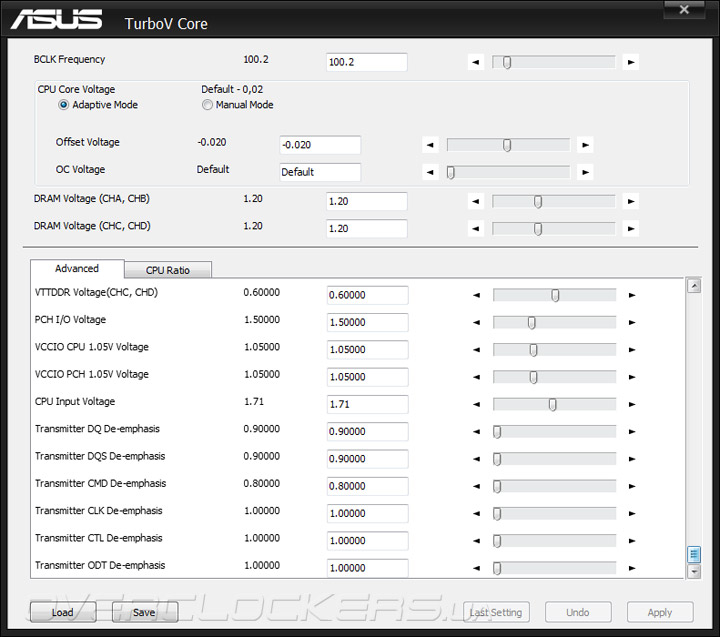Click DRAM Voltage (CHA, CHB) slider handle
The image size is (720, 637).
(x=538, y=202)
